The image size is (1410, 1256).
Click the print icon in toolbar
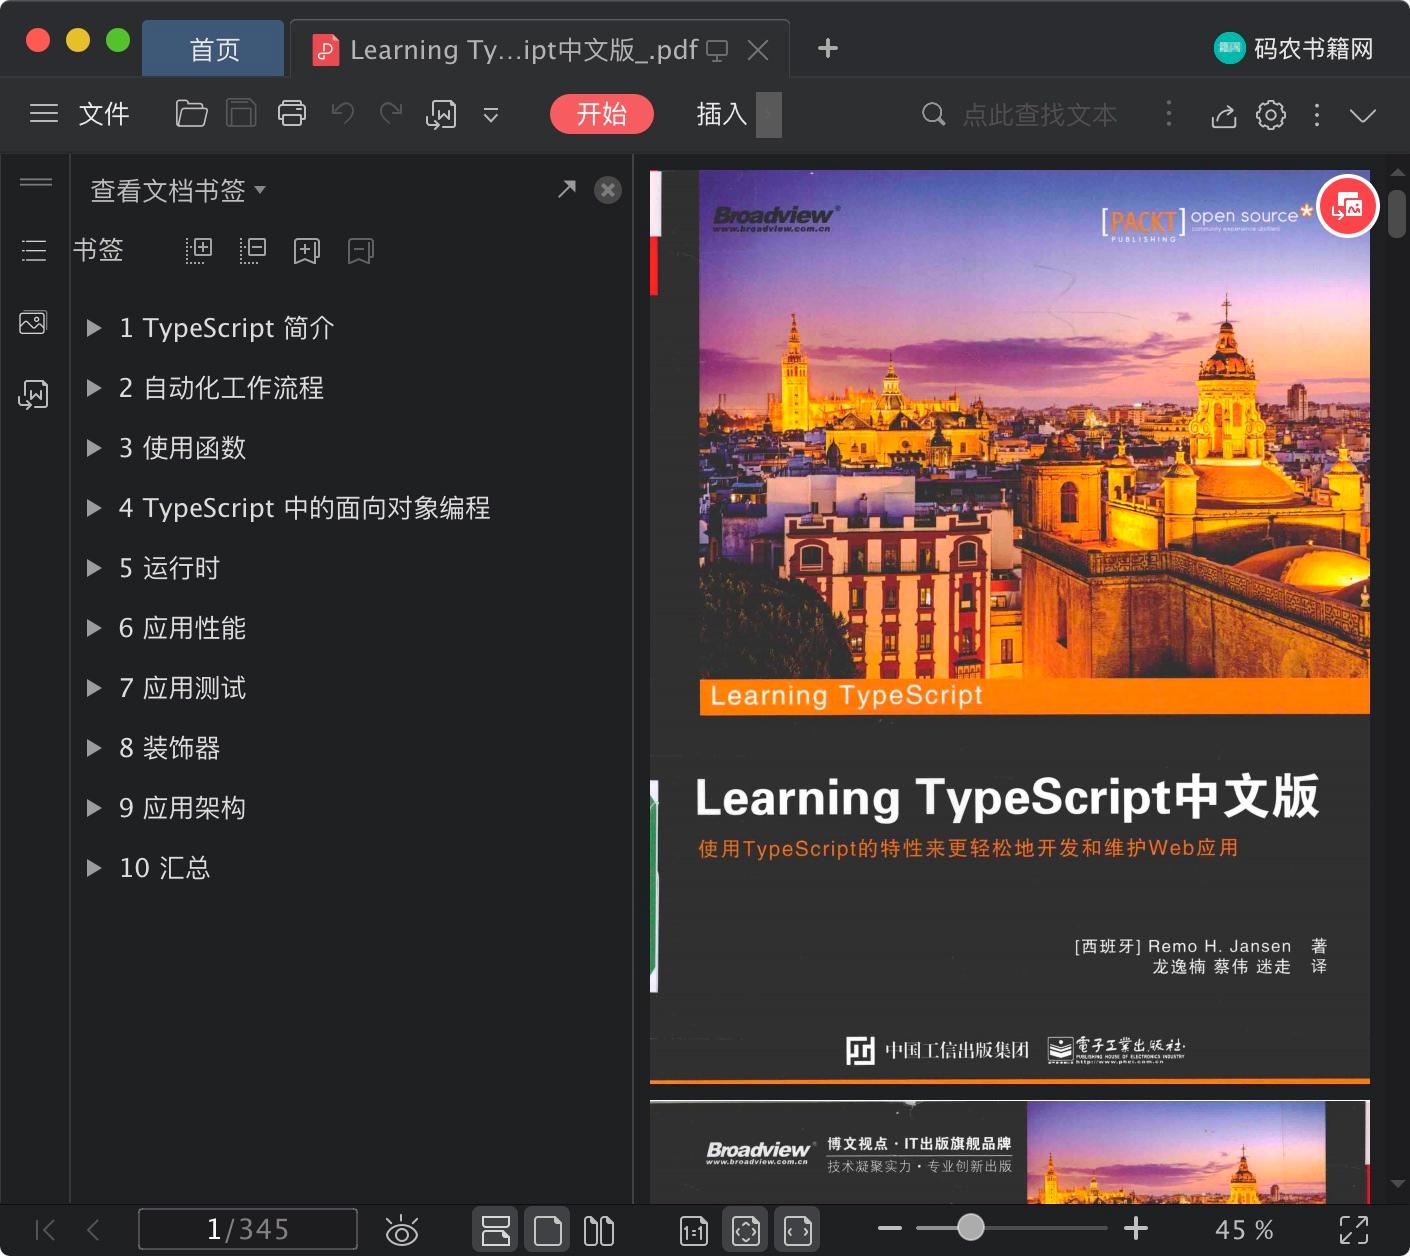click(292, 114)
